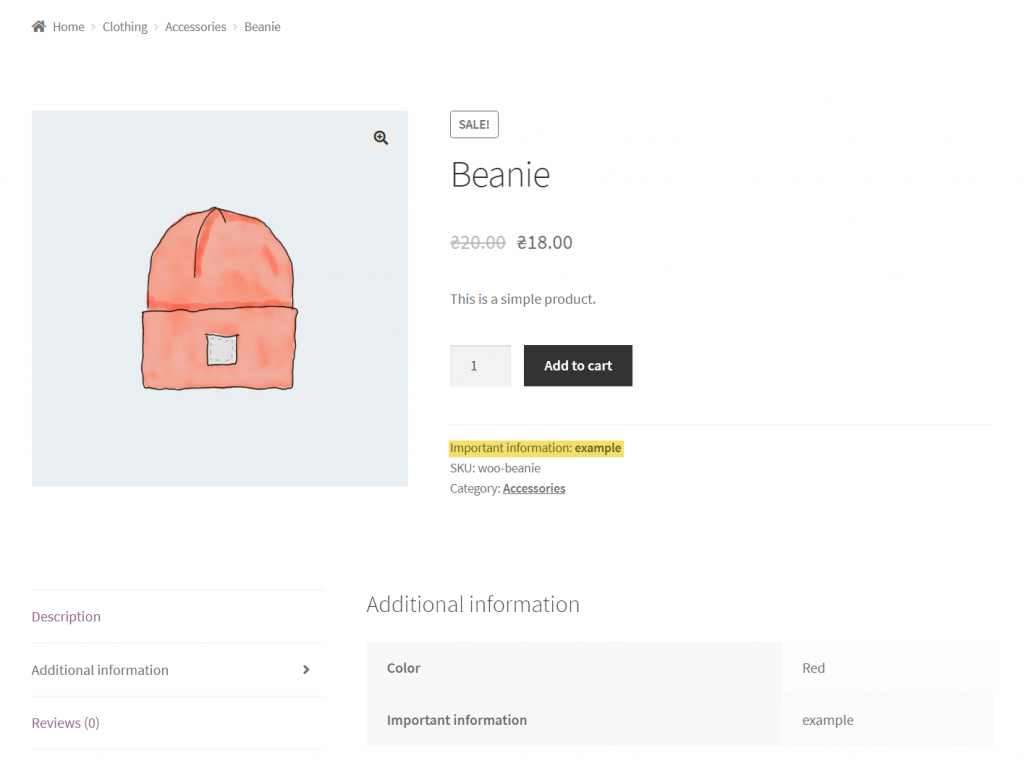This screenshot has height=769, width=1024.
Task: Click the SALE! badge
Action: (474, 124)
